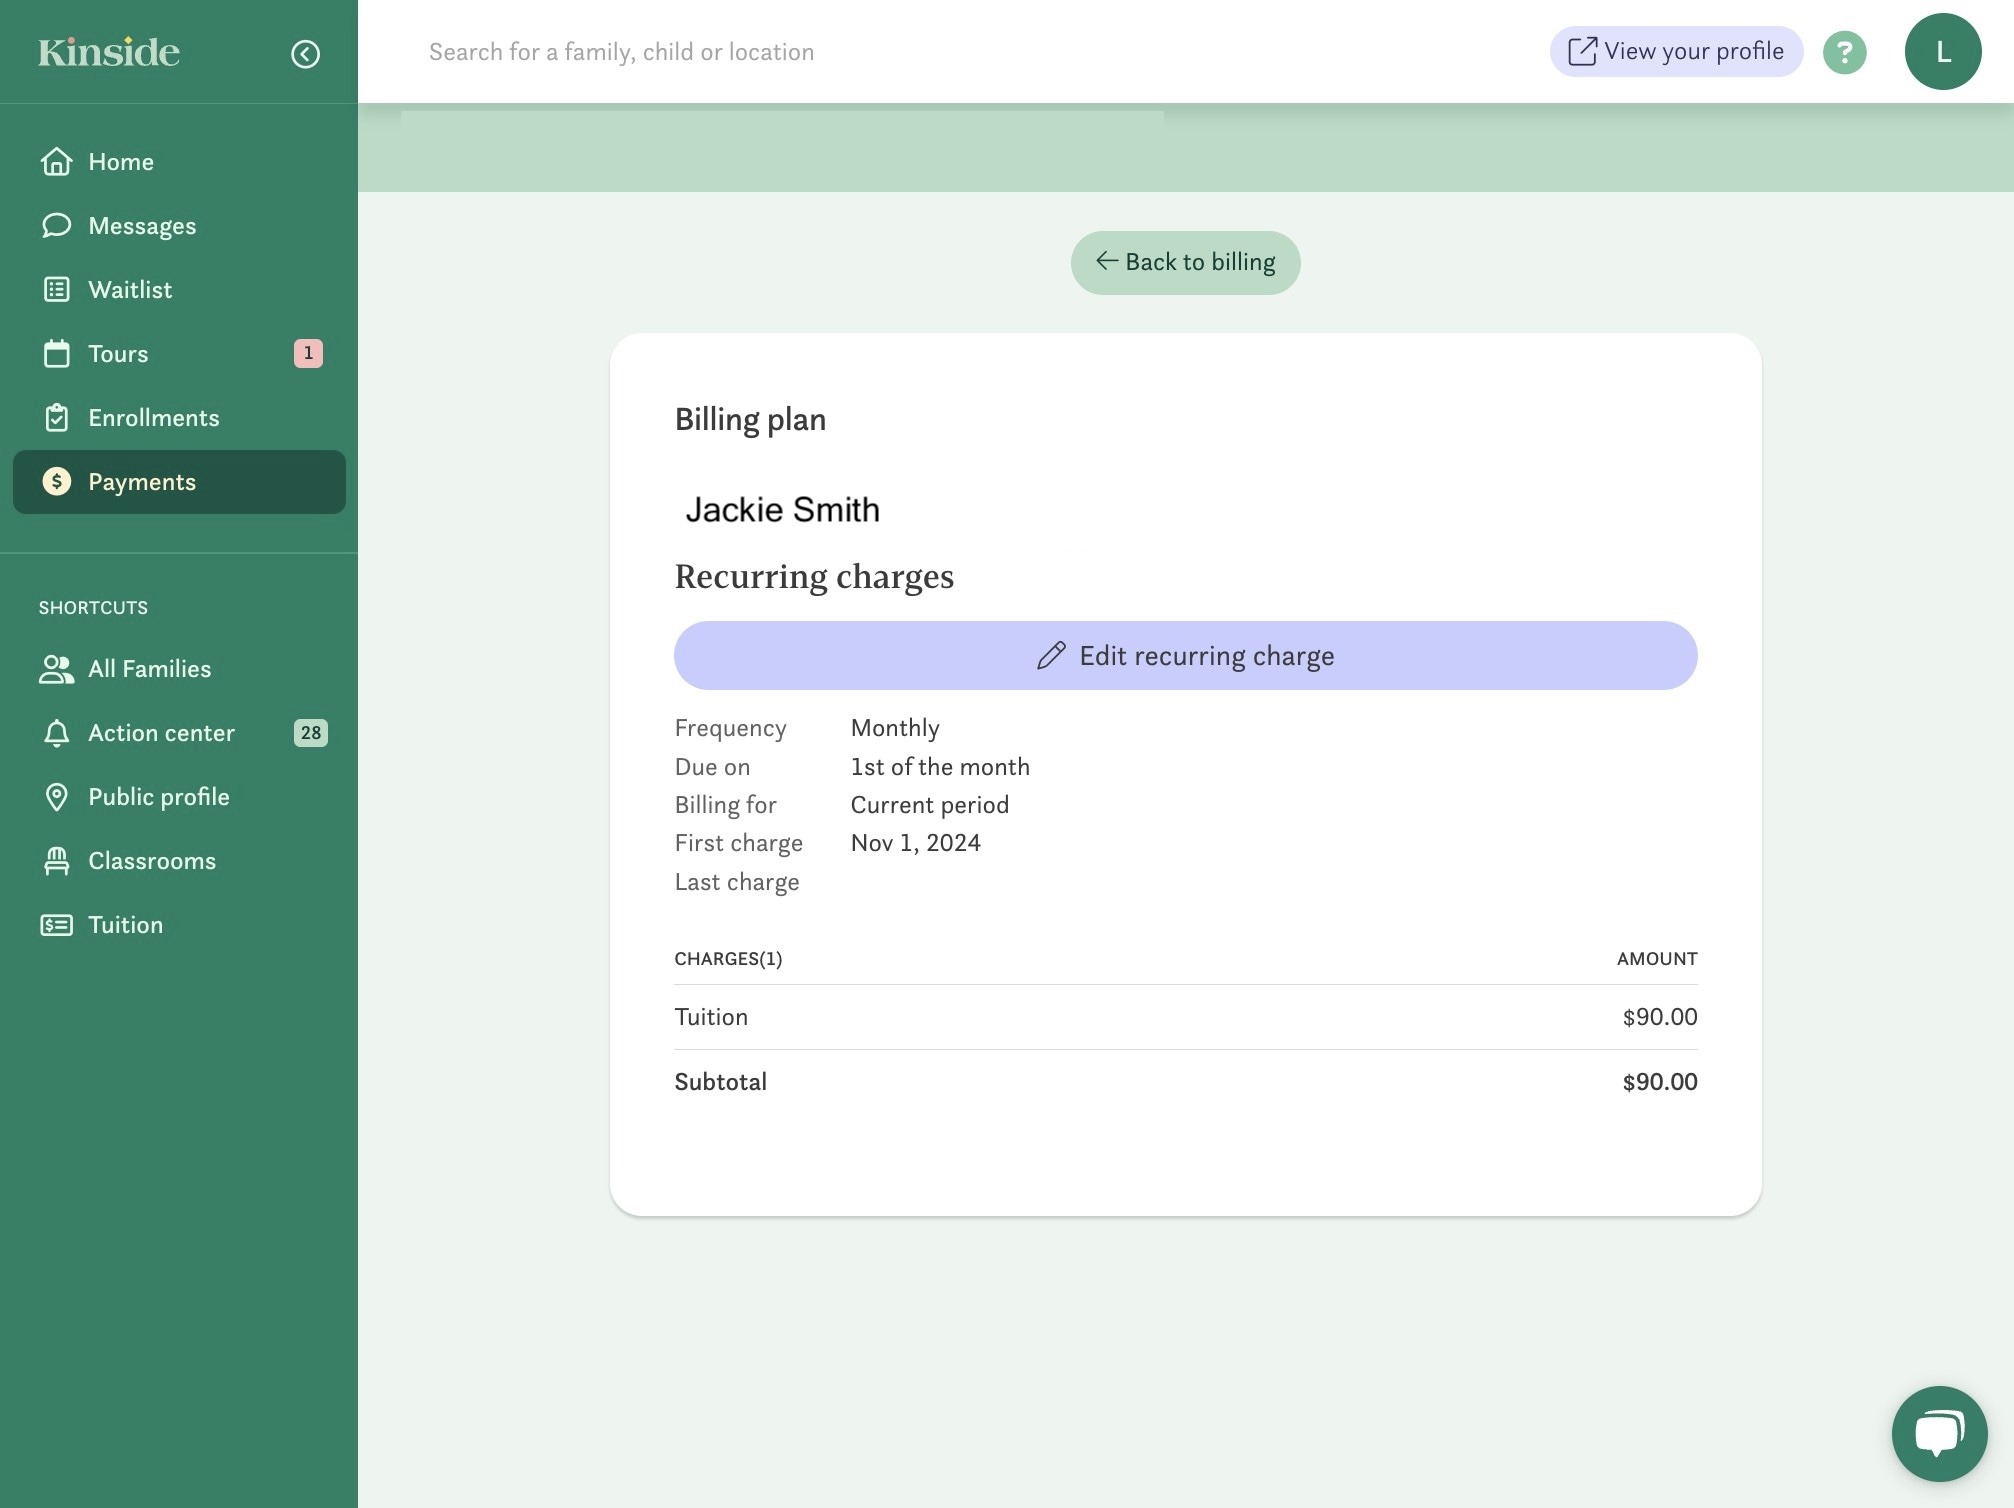Click View your profile link

tap(1676, 52)
